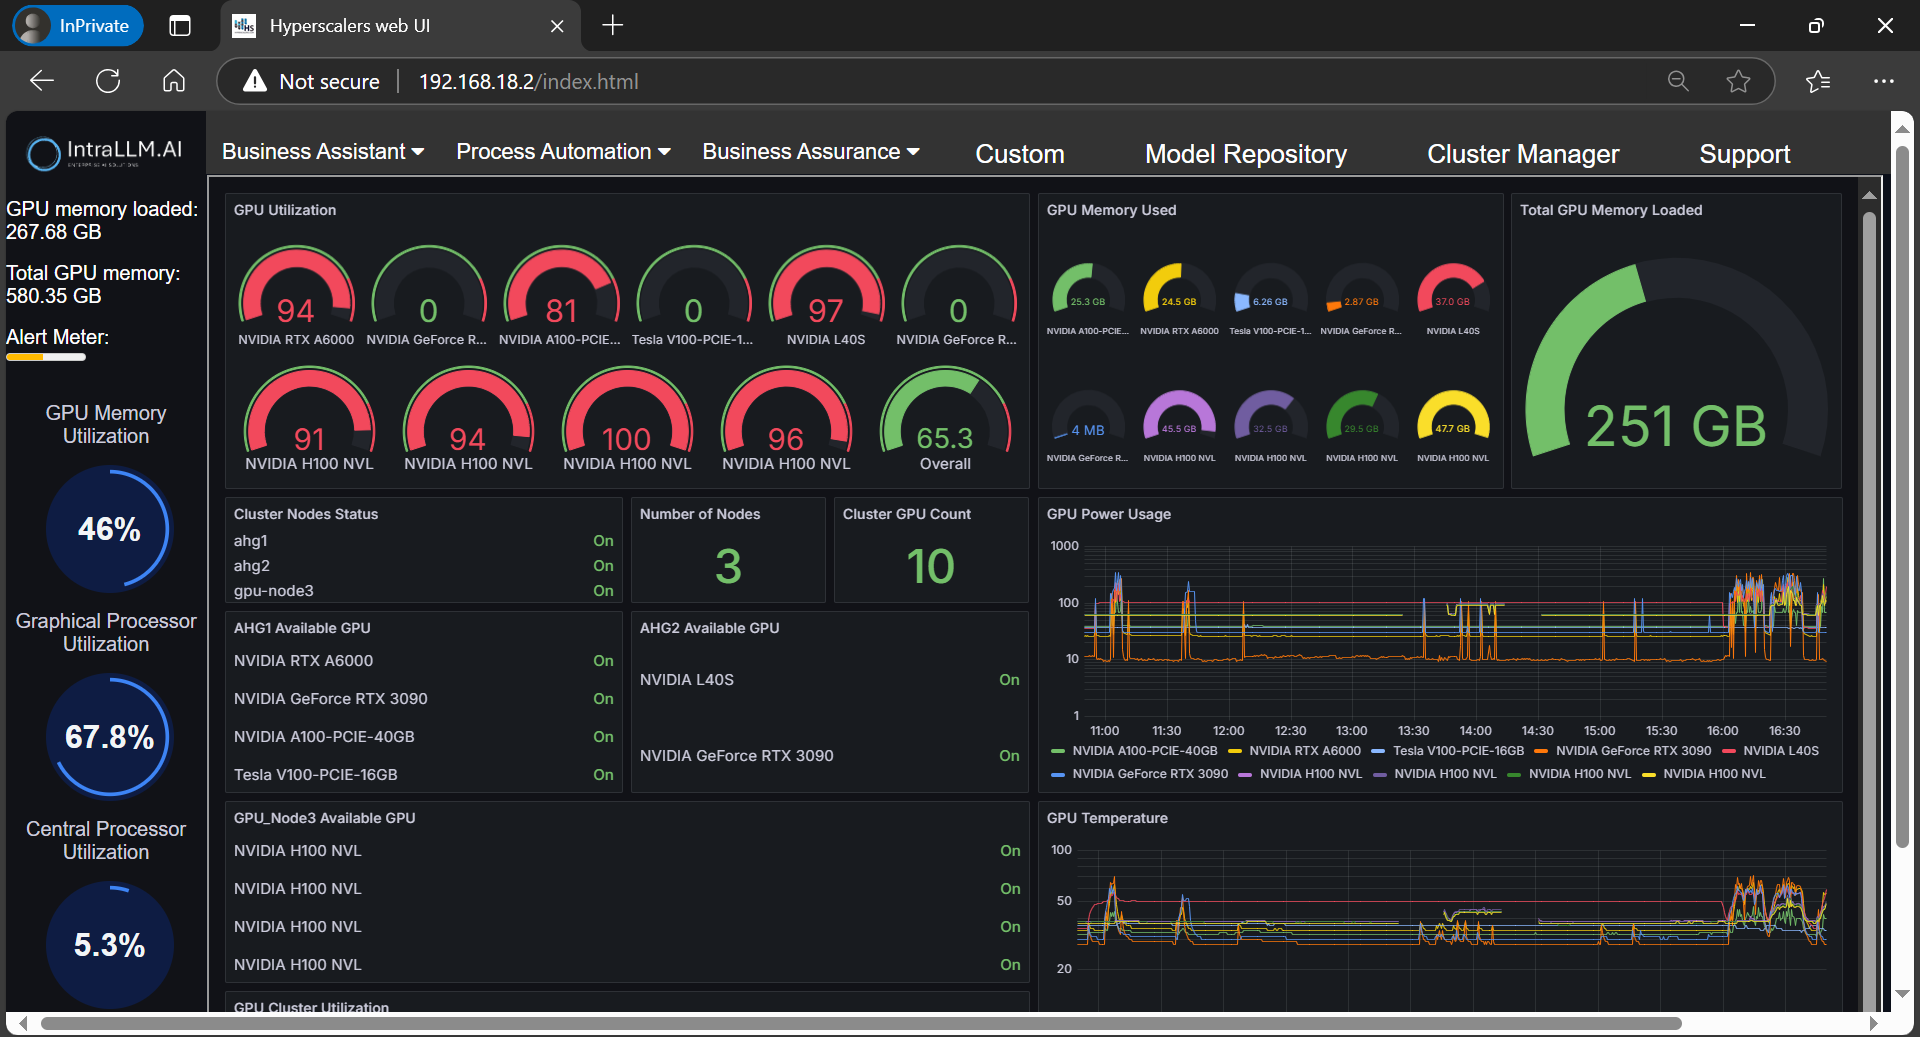Add page to favorites with star icon
Screen dimensions: 1920x1037
[x=1738, y=81]
